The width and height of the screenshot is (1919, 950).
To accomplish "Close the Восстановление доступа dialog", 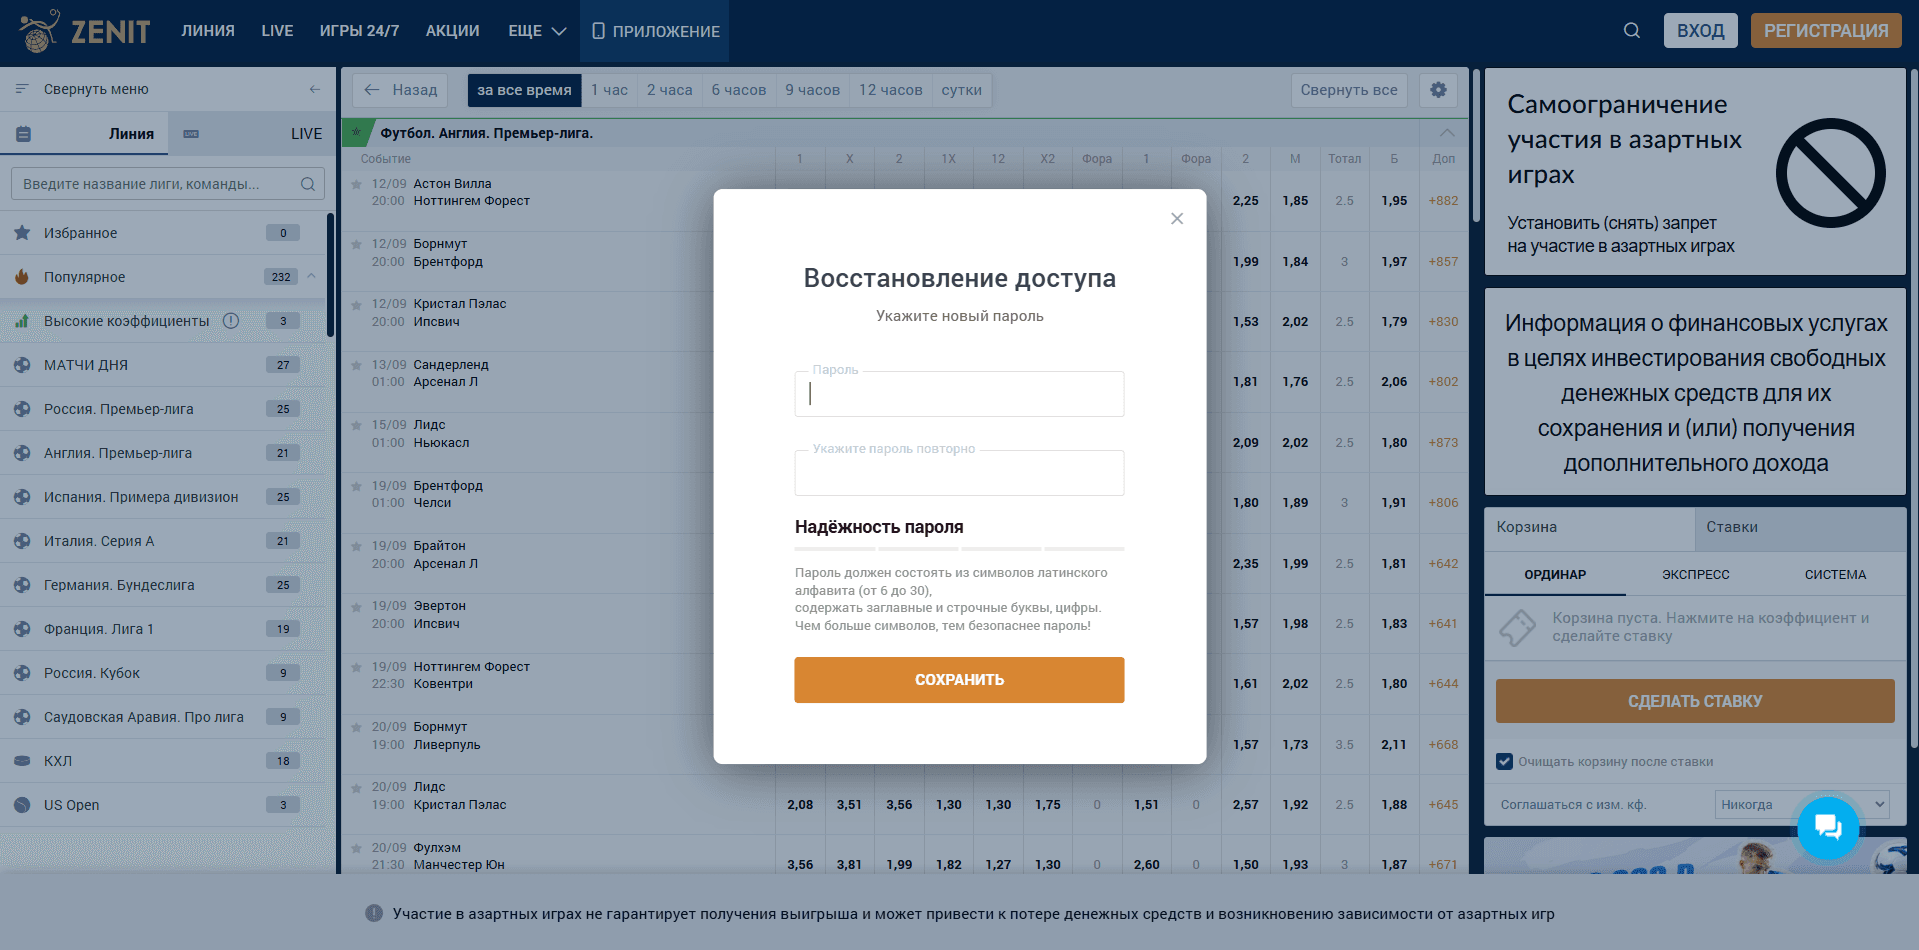I will (1177, 219).
